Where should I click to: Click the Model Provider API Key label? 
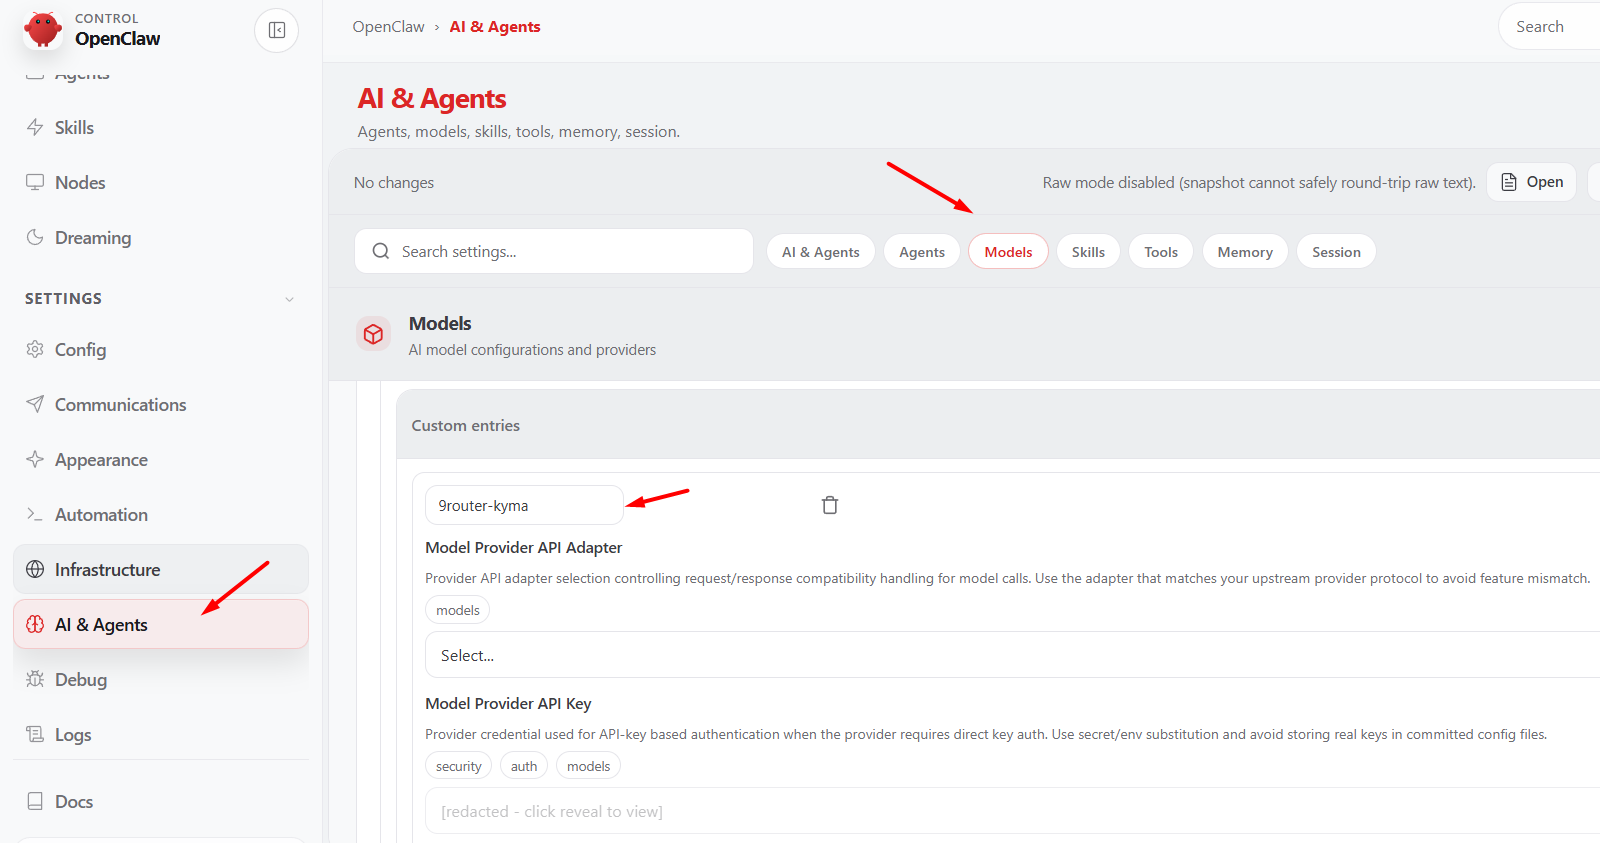tap(508, 703)
